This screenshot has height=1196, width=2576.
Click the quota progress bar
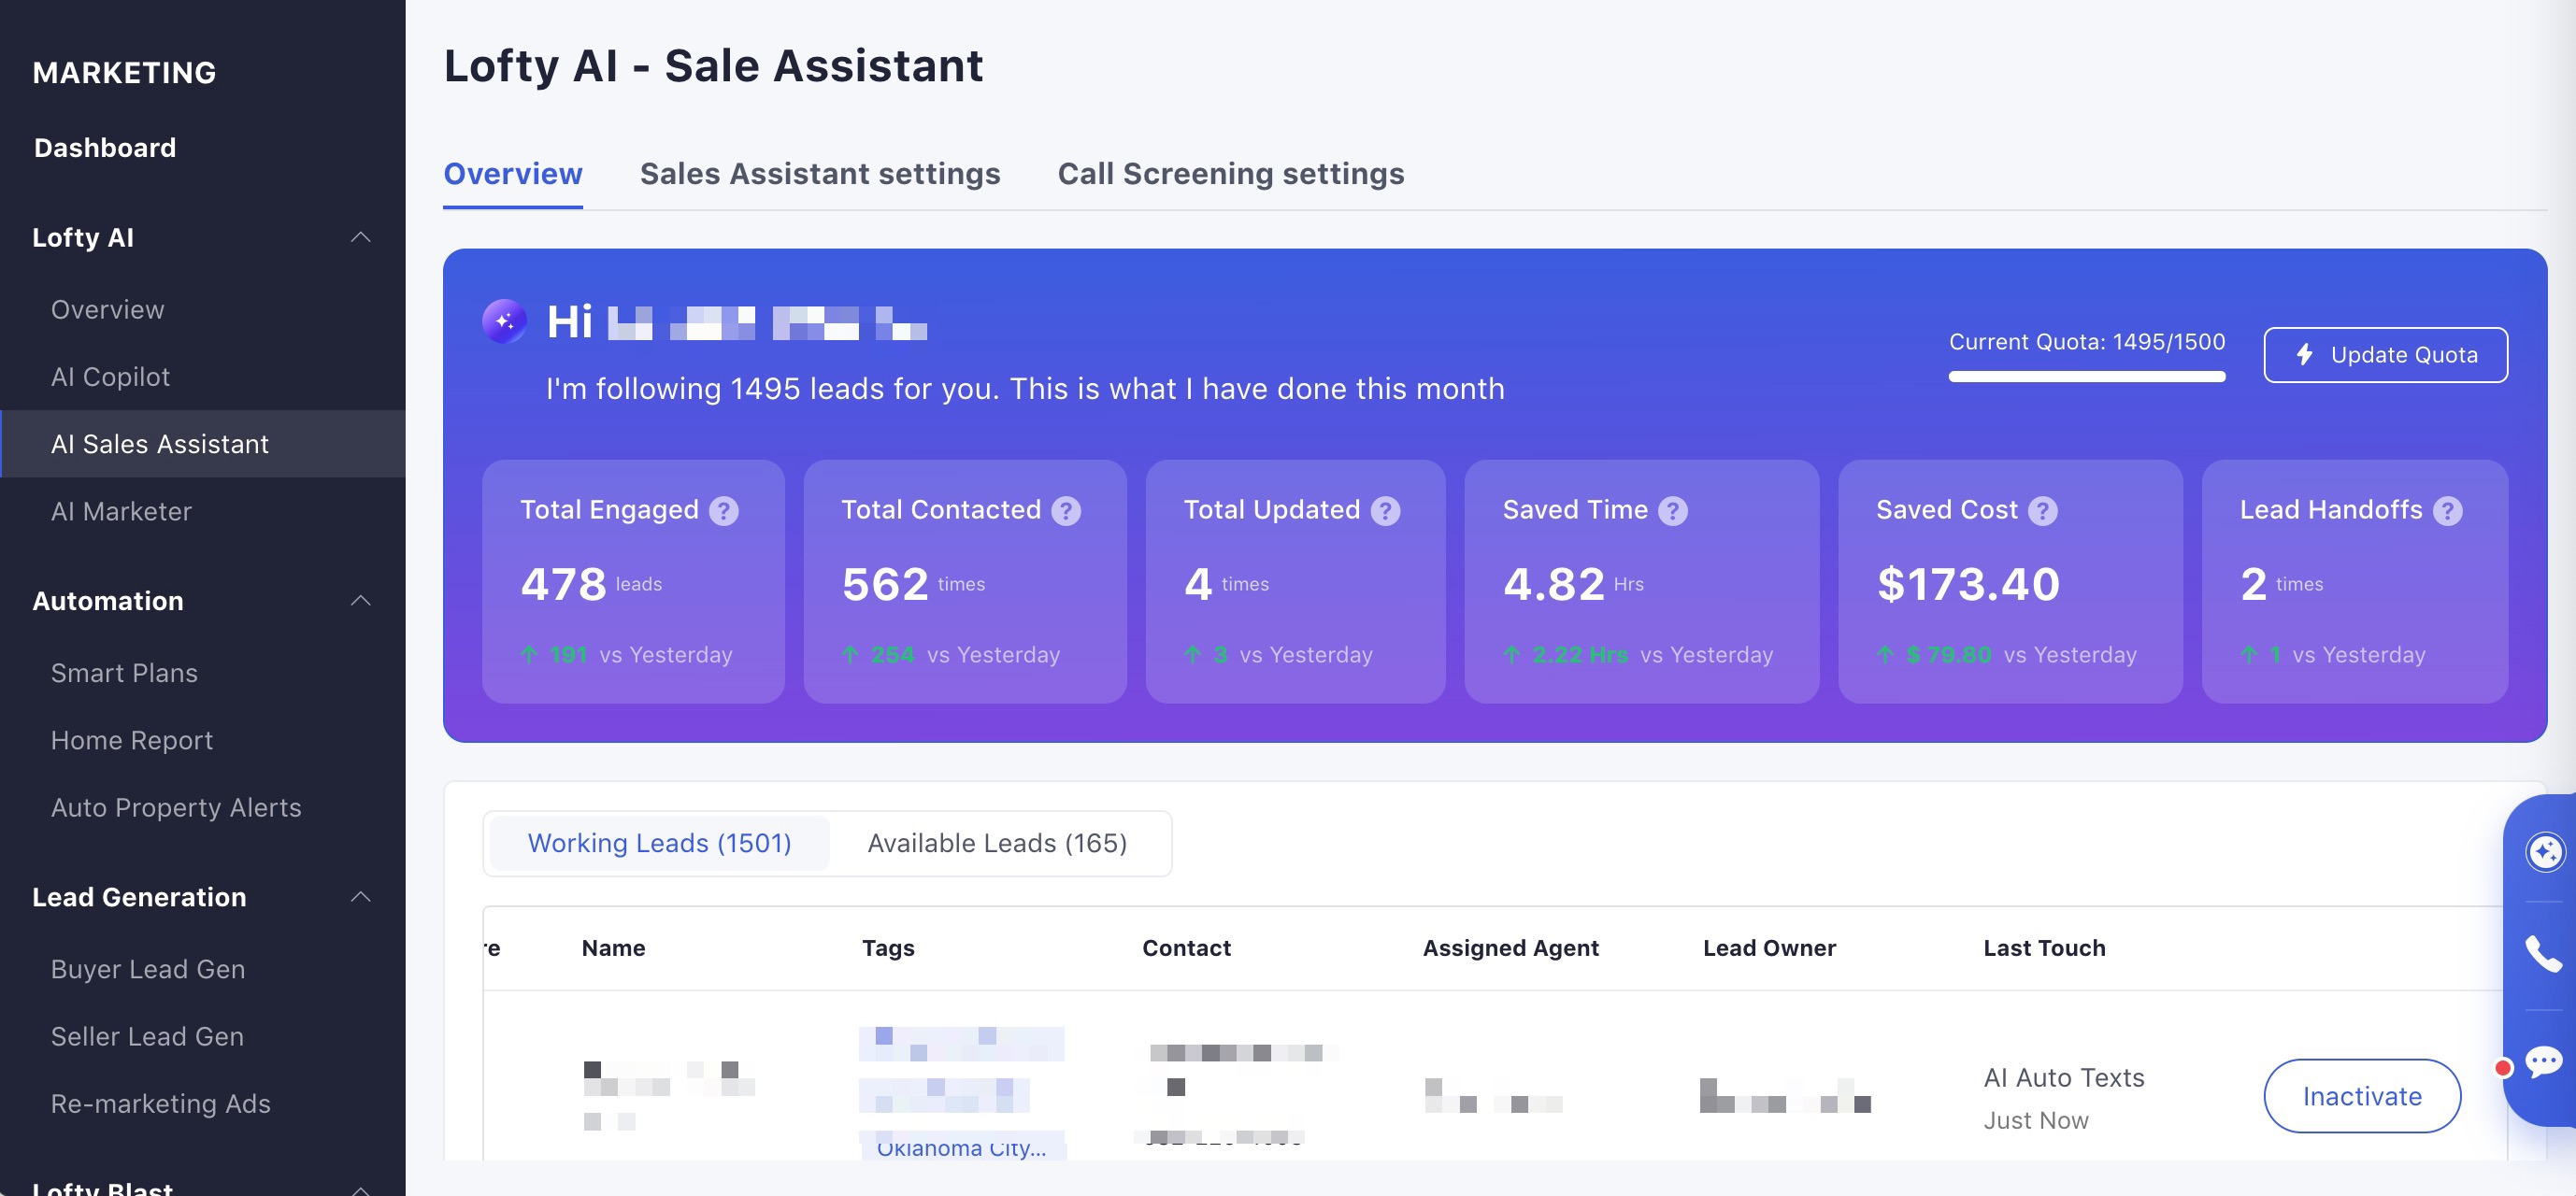click(x=2087, y=376)
